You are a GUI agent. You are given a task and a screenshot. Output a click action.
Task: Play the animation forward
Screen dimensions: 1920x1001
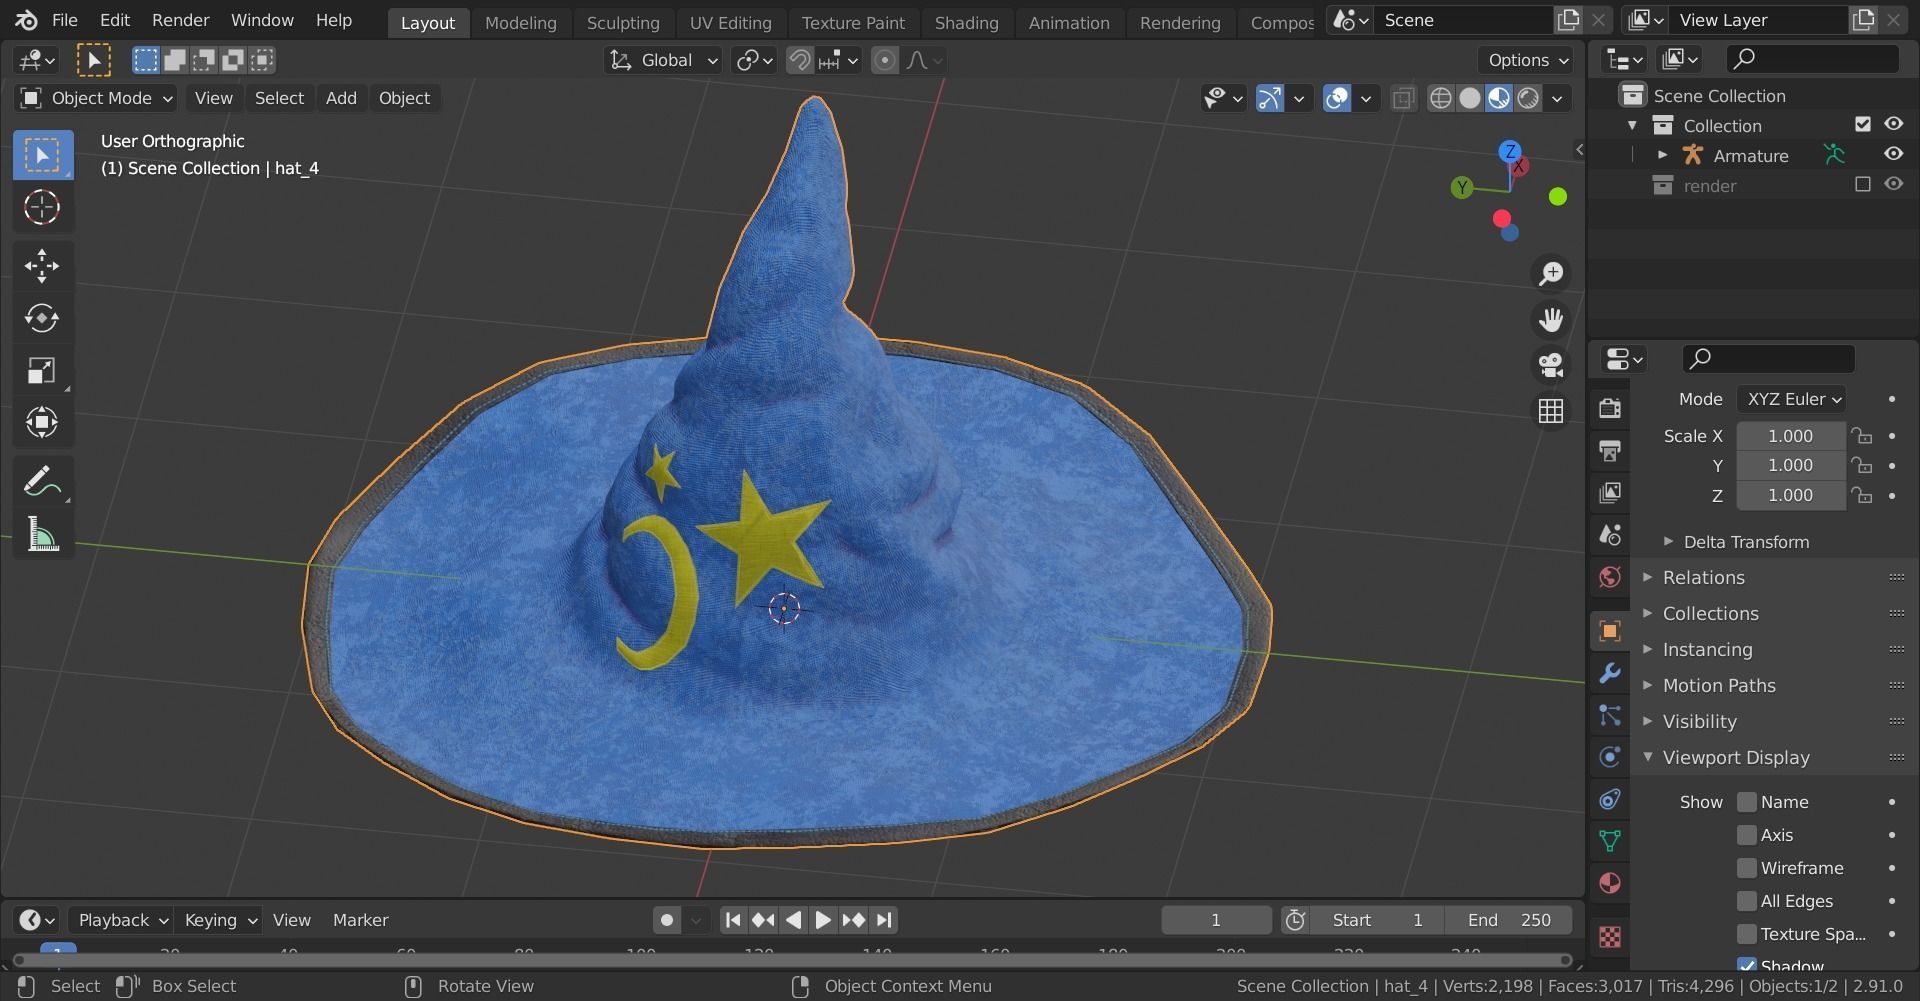tap(823, 920)
